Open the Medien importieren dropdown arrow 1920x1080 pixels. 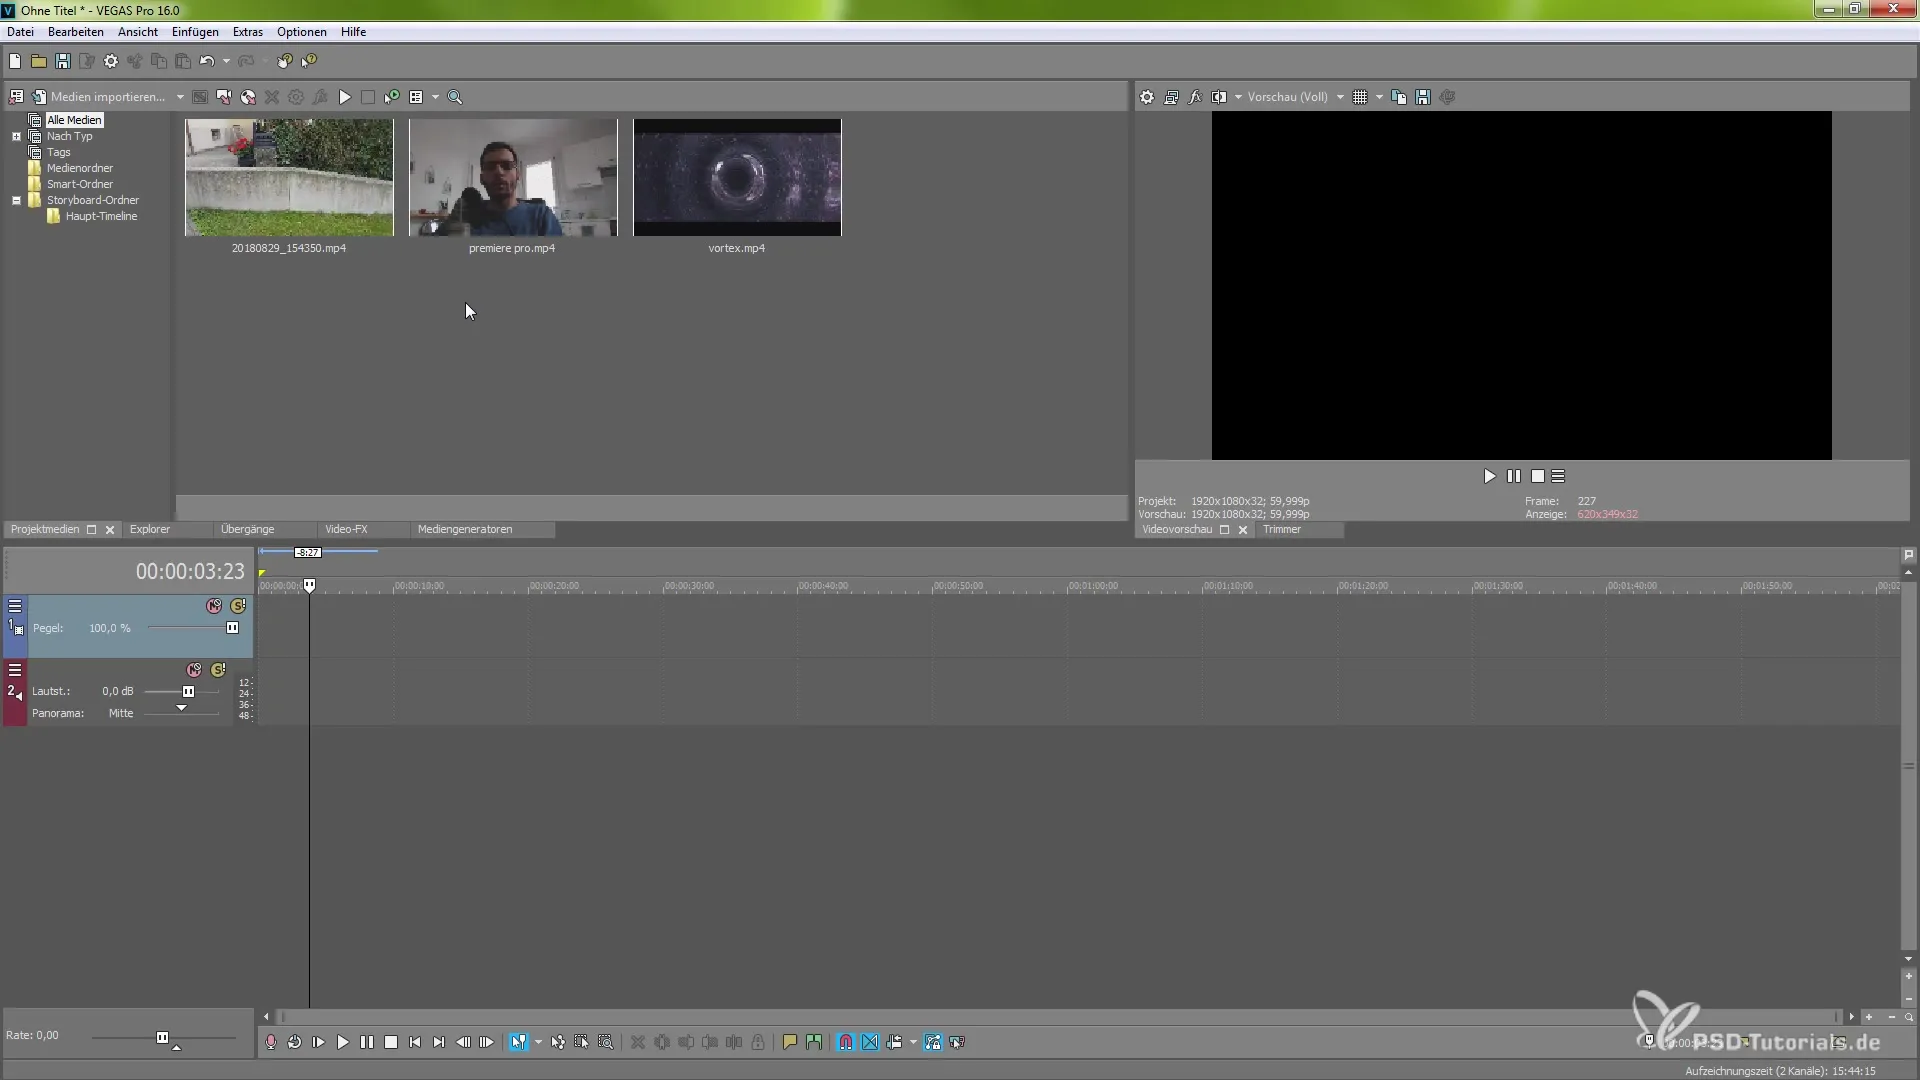point(180,97)
